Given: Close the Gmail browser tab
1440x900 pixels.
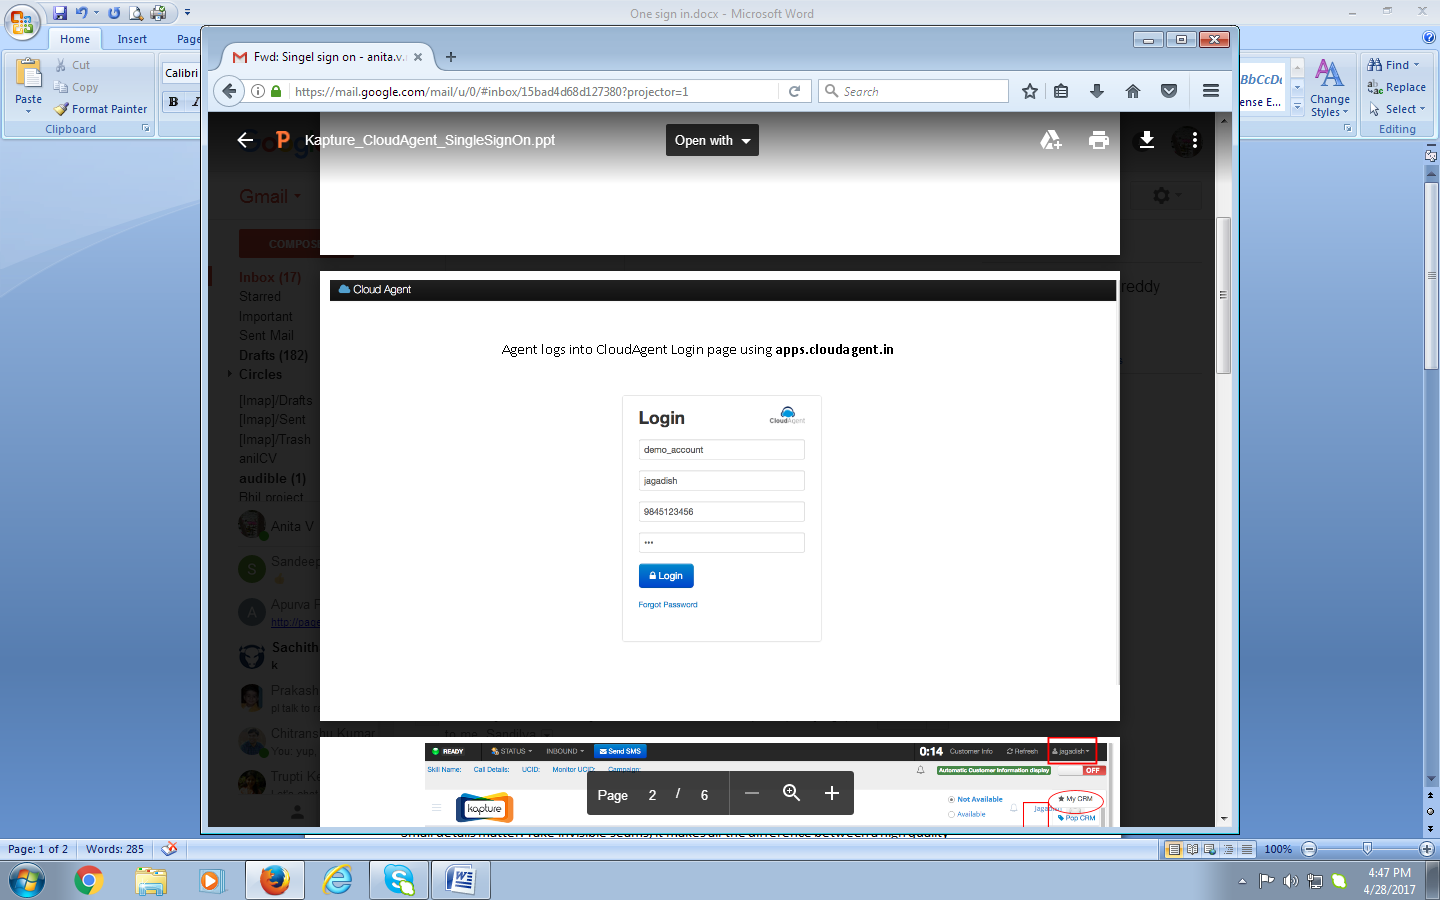Looking at the screenshot, I should pyautogui.click(x=418, y=57).
